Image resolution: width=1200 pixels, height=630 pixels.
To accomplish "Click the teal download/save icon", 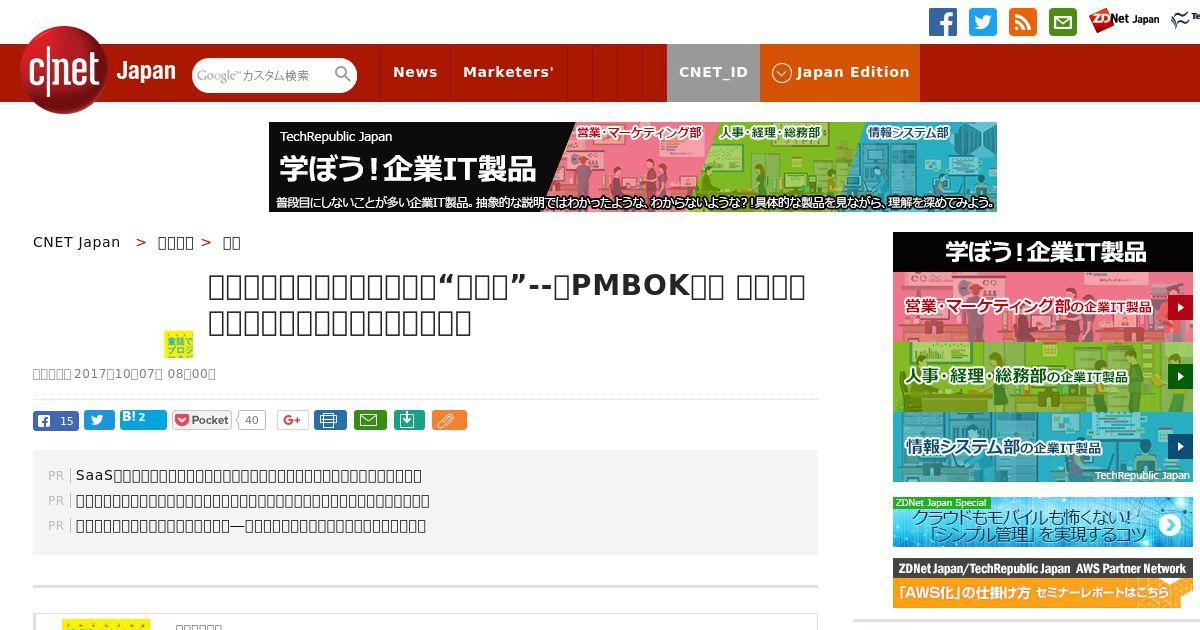I will [x=408, y=421].
